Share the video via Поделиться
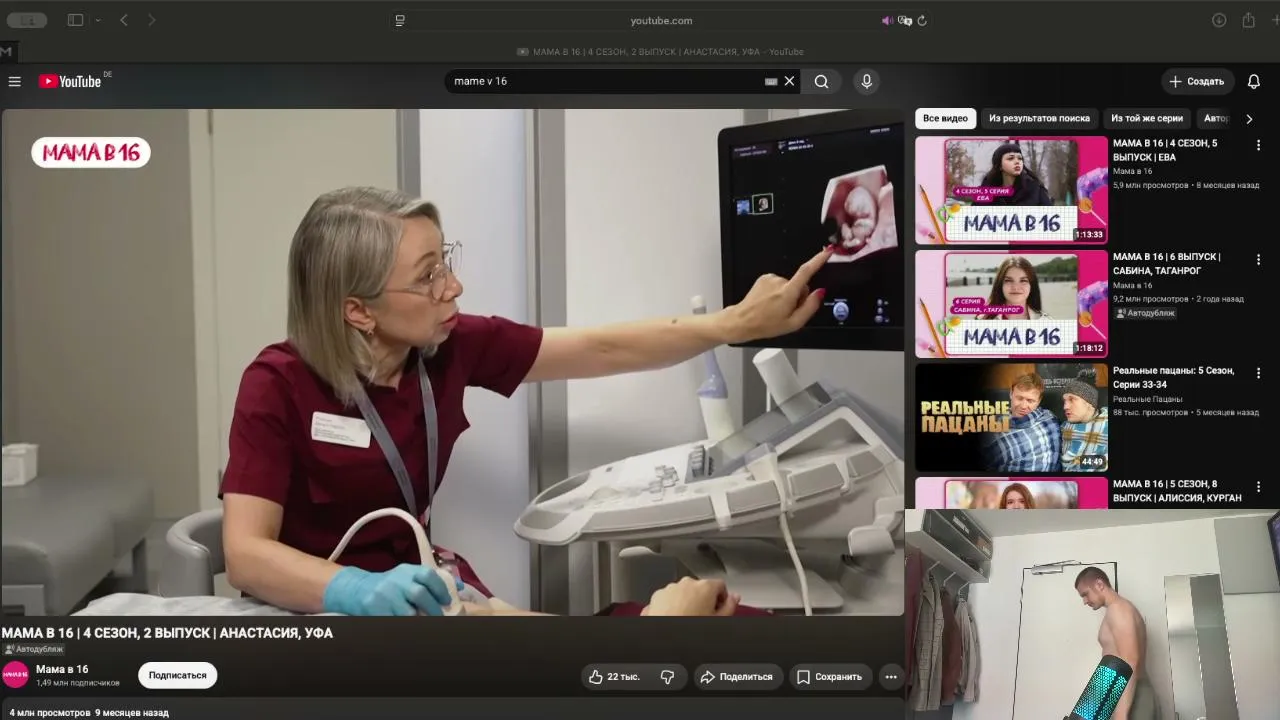1280x720 pixels. [736, 677]
